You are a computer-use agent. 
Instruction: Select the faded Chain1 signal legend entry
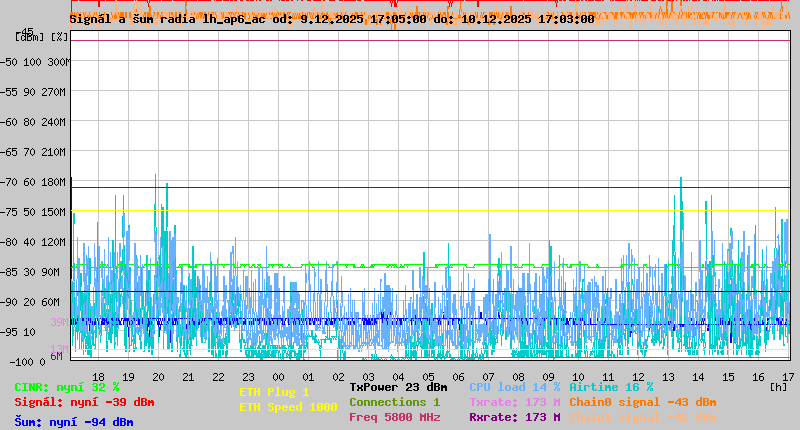[x=642, y=417]
